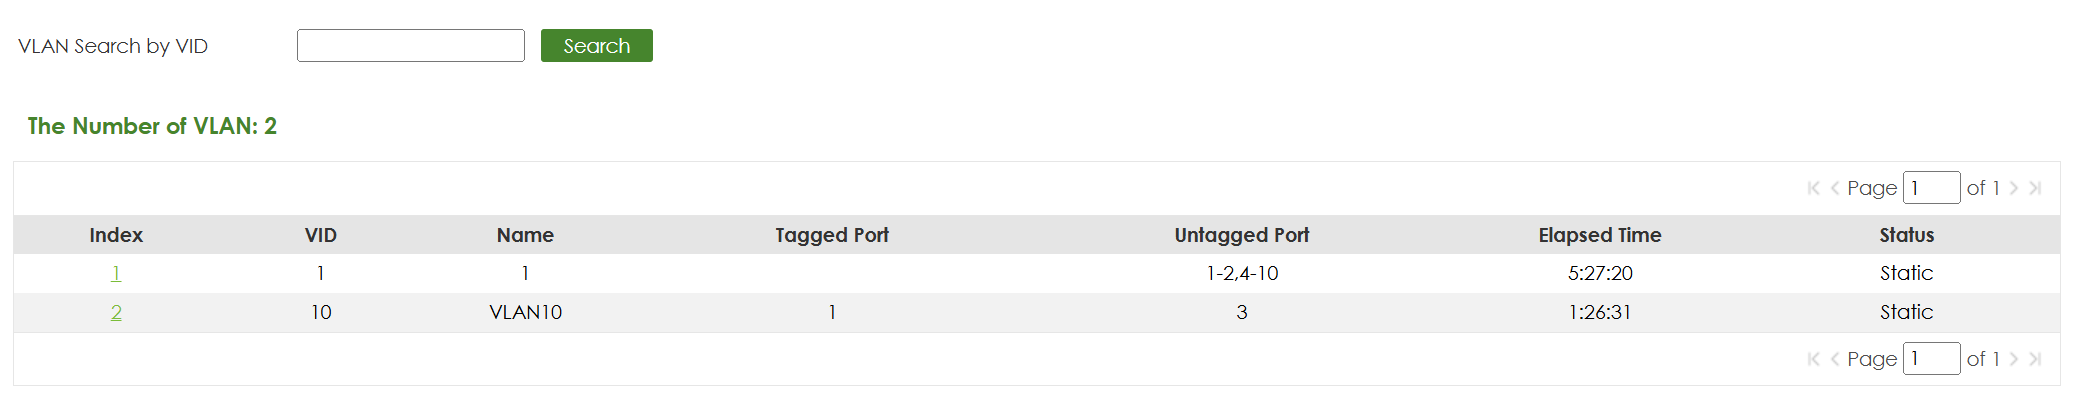This screenshot has height=400, width=2080.
Task: Click the VID column header
Action: click(x=320, y=235)
